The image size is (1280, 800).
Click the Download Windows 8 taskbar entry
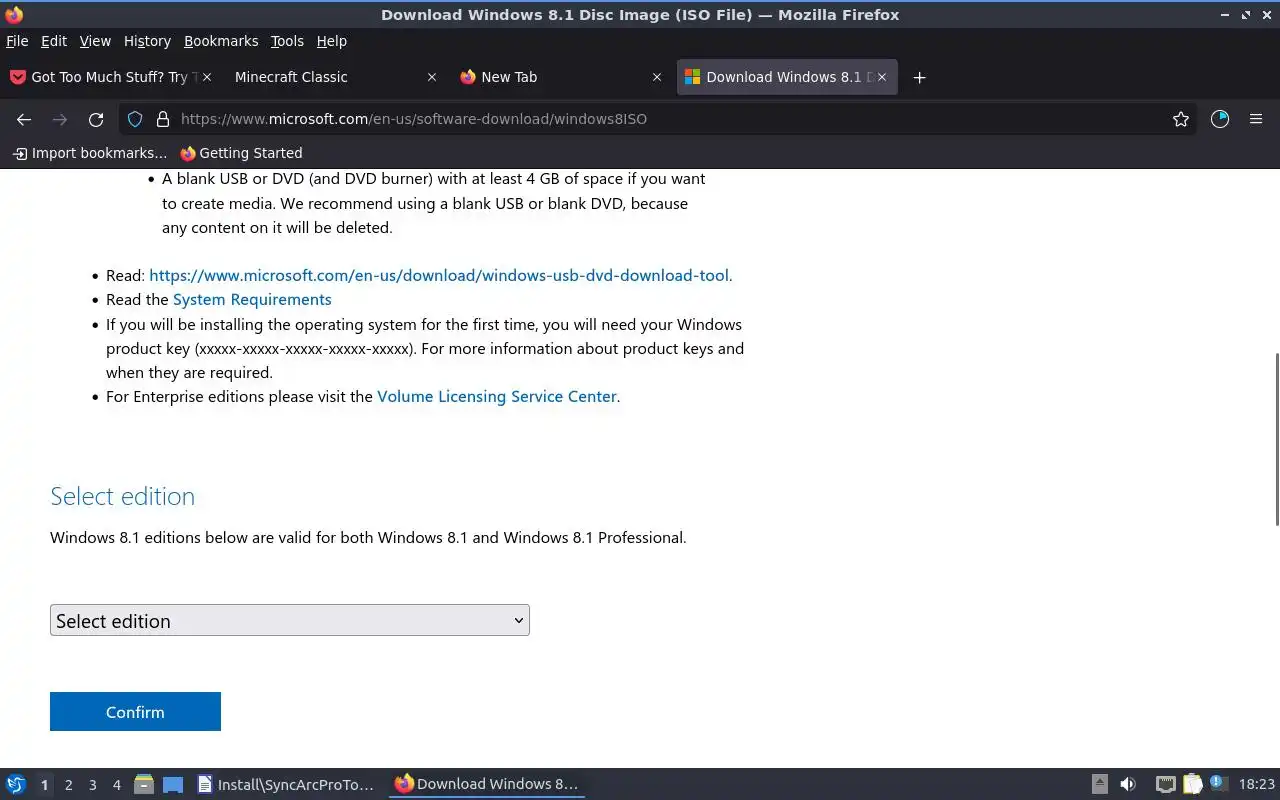coord(487,784)
